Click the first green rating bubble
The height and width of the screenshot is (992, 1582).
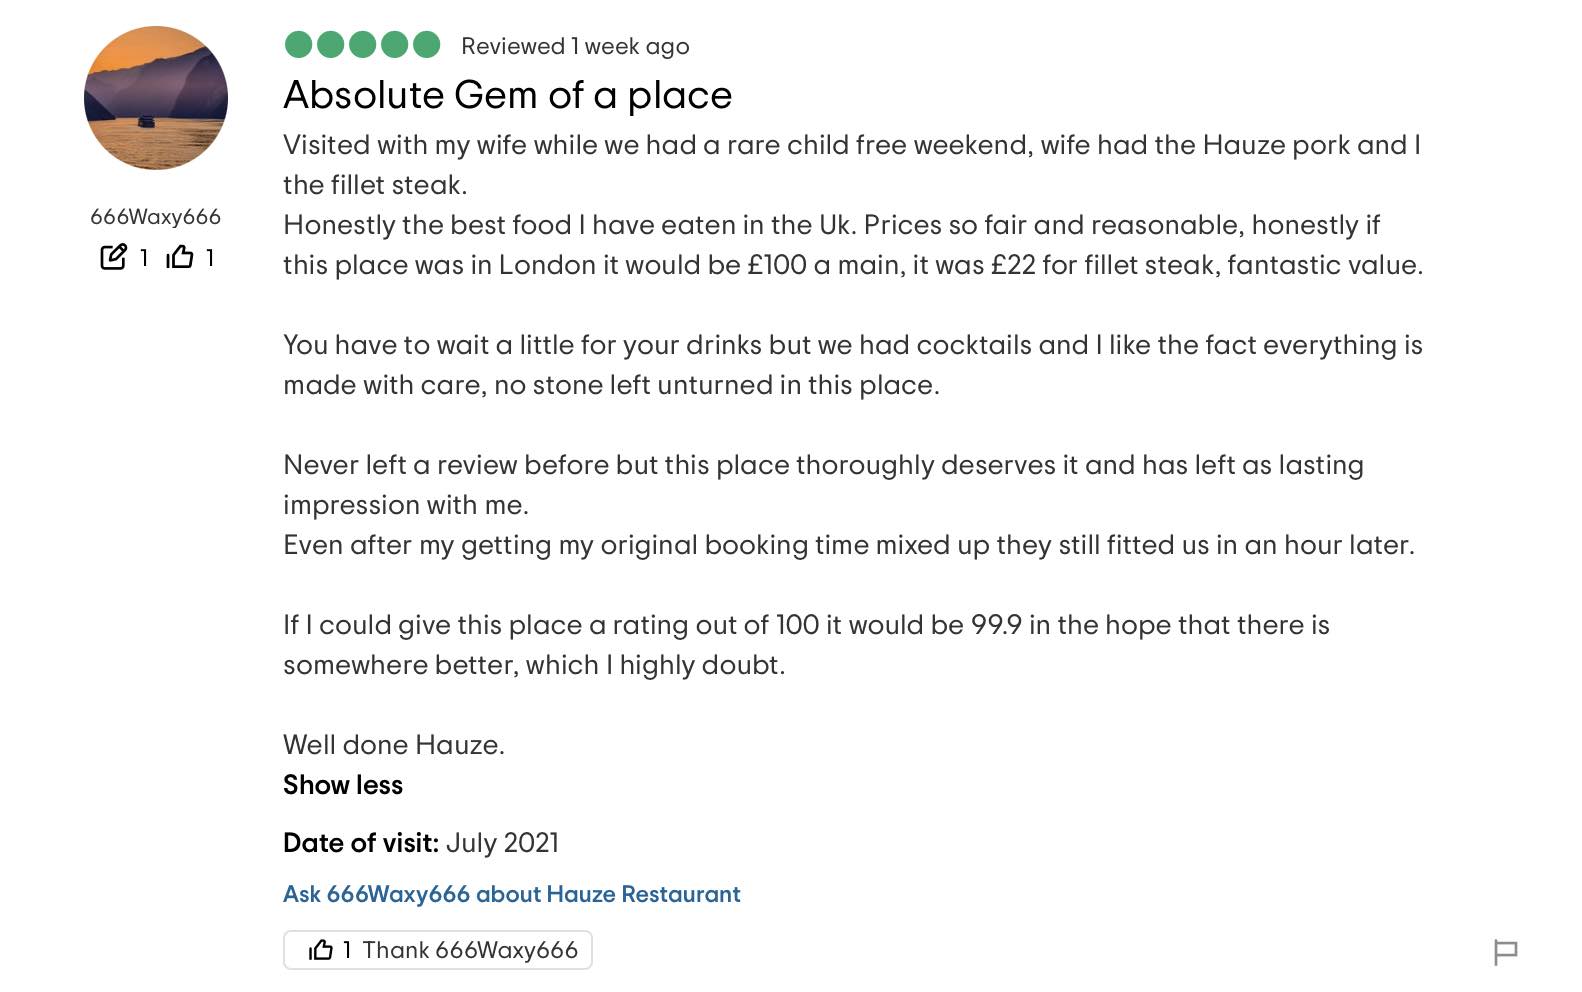coord(298,45)
